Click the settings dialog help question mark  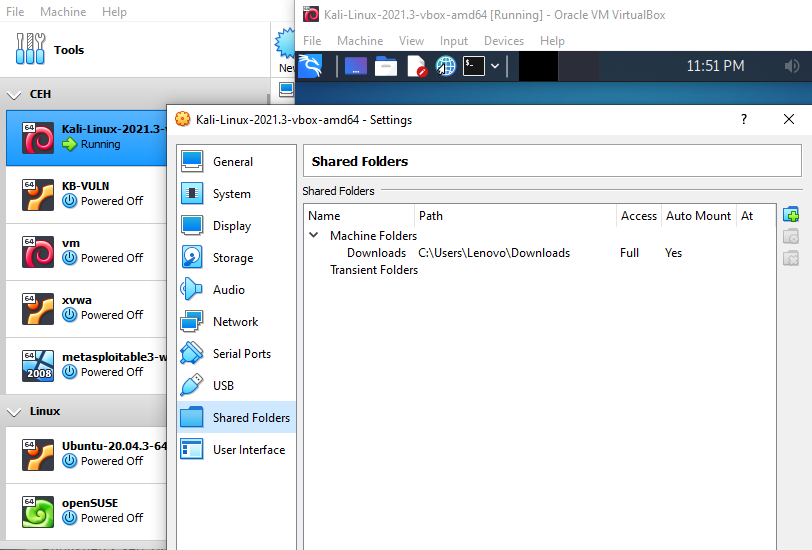(x=744, y=120)
